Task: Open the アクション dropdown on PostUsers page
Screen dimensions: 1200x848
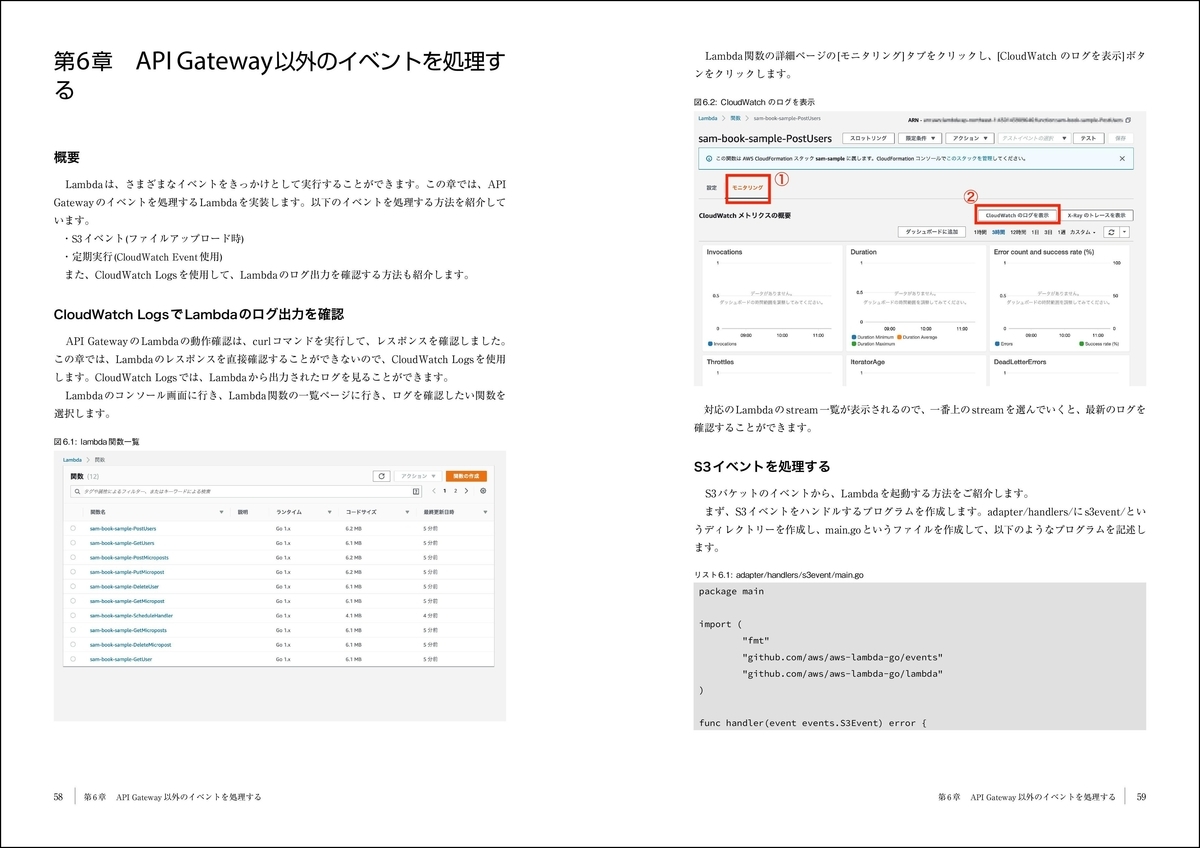Action: 971,138
